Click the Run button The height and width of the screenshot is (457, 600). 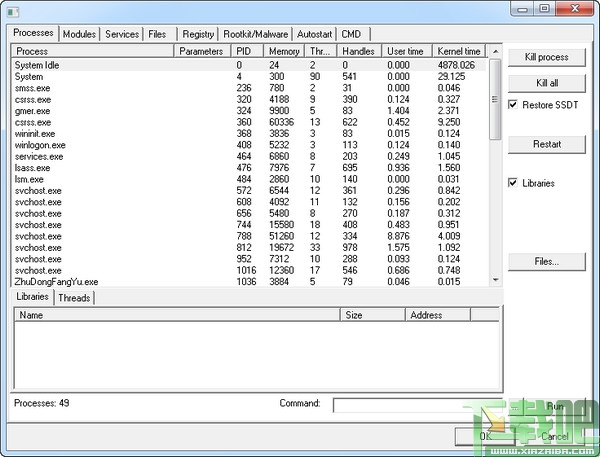554,406
